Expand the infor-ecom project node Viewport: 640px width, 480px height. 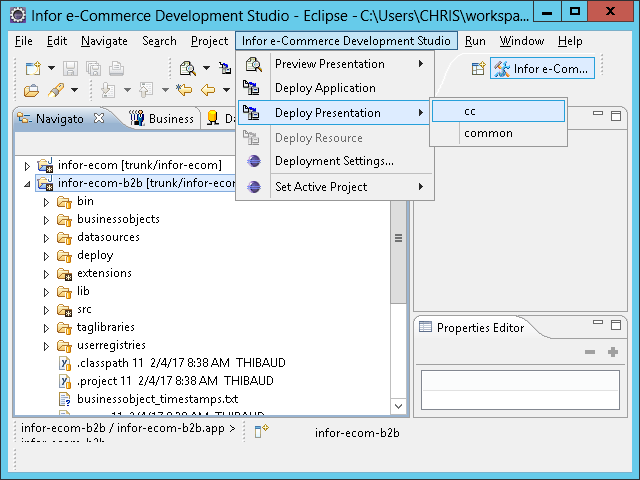(x=27, y=165)
